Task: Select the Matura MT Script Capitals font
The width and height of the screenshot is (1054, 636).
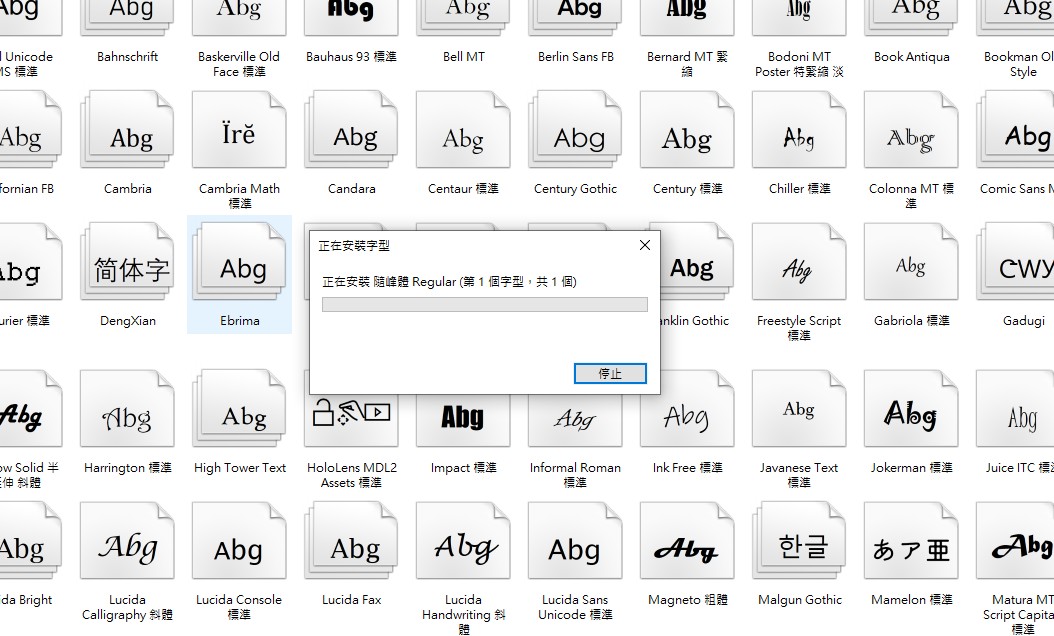Action: (1015, 541)
